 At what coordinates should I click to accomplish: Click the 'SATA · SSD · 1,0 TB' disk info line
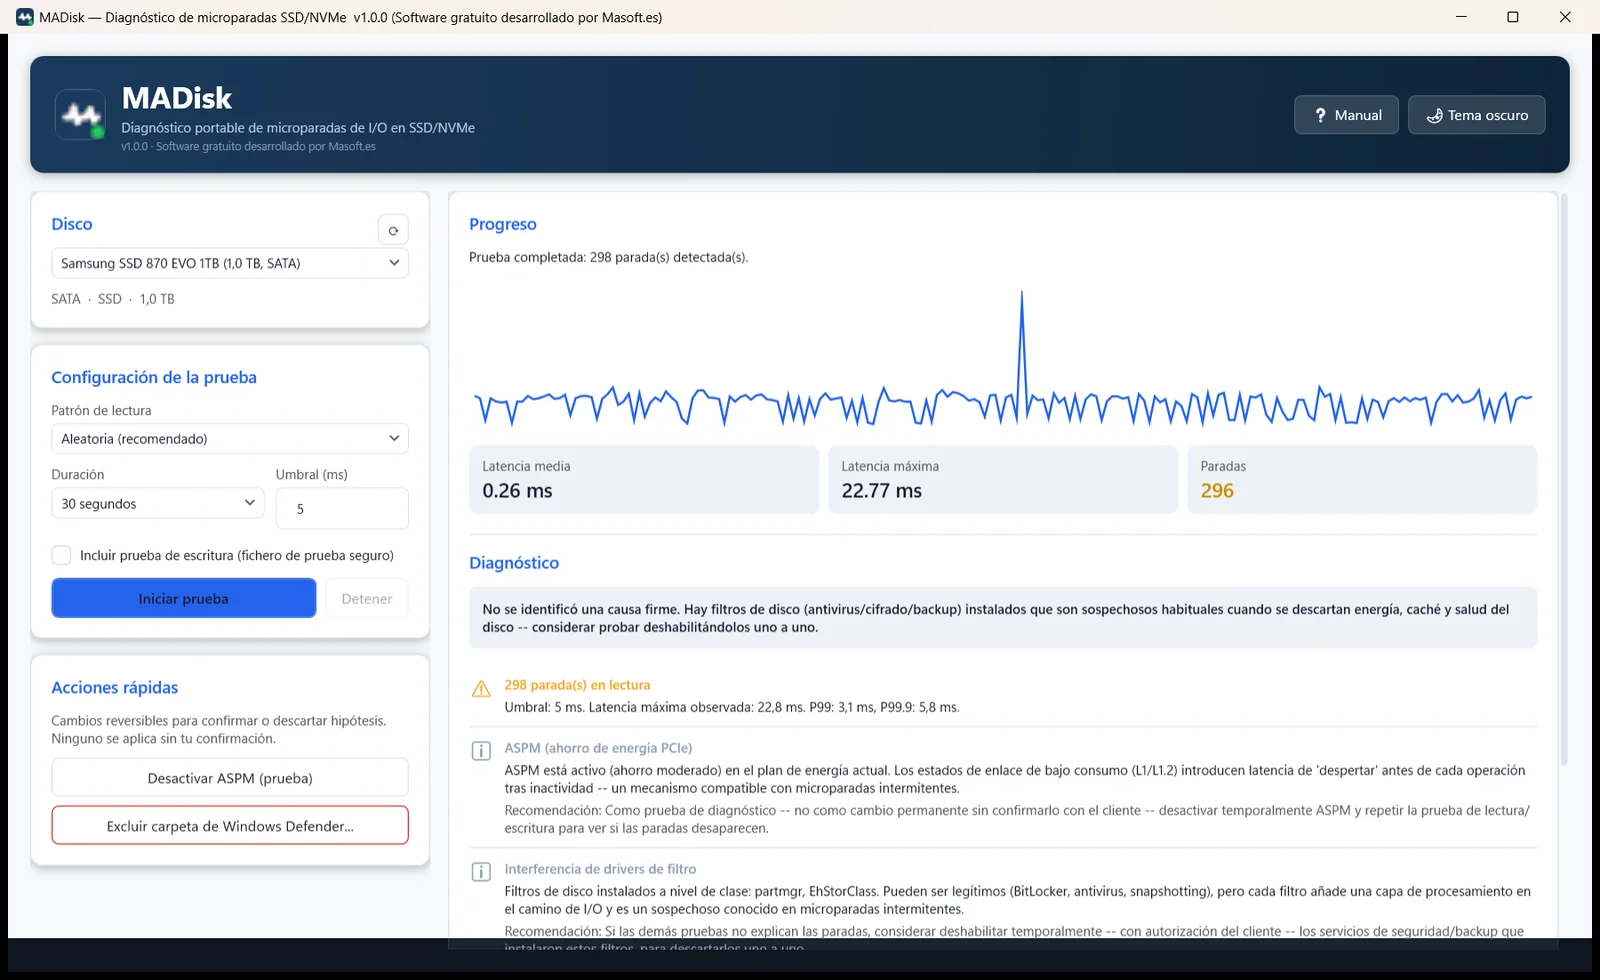click(113, 299)
